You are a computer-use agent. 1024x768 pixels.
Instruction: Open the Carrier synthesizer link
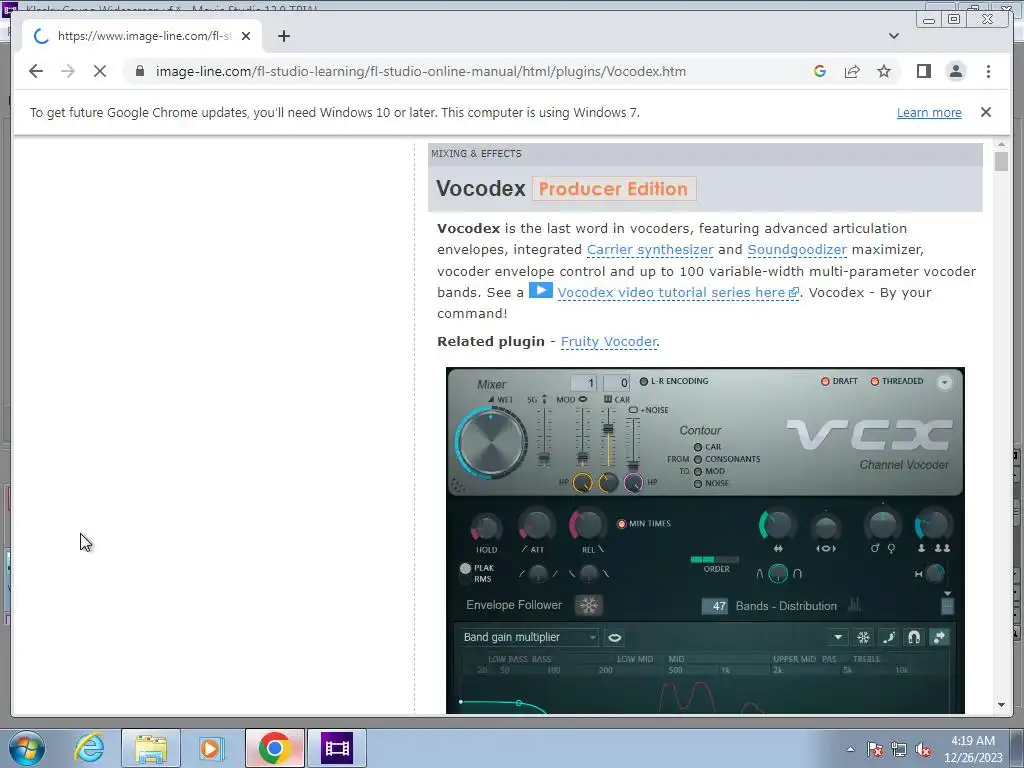click(650, 249)
